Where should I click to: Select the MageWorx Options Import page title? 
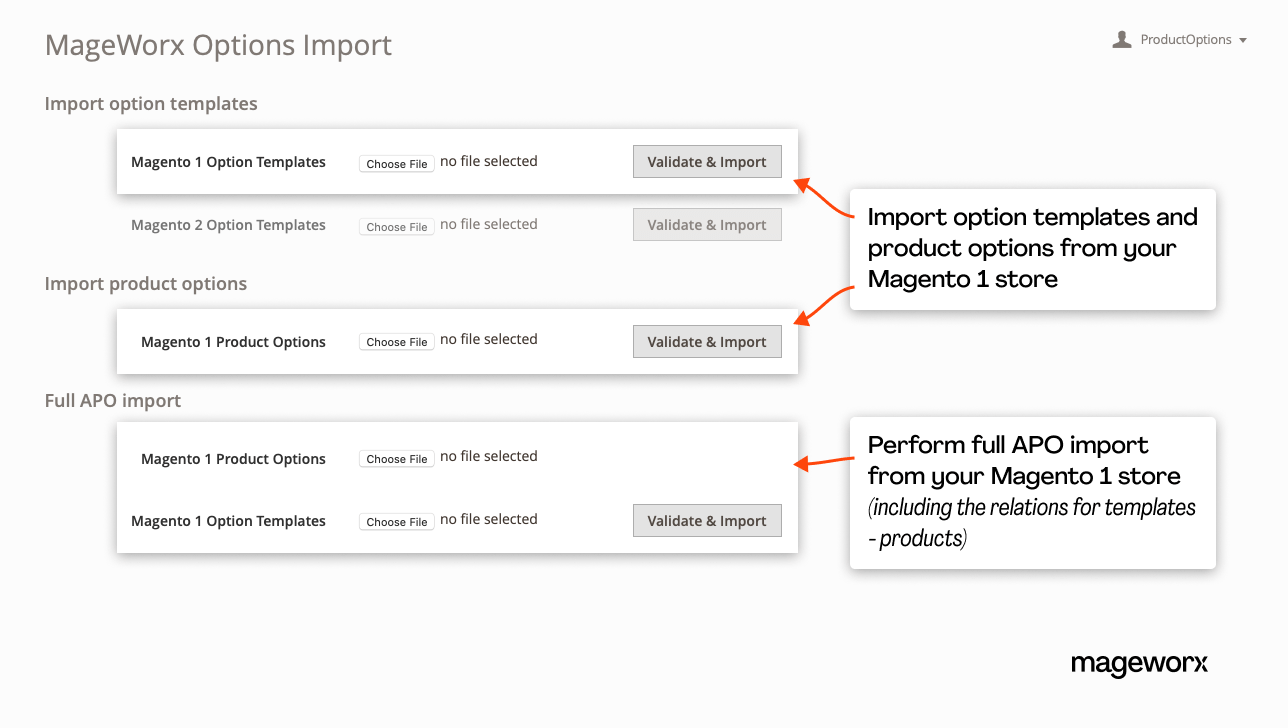pyautogui.click(x=218, y=44)
